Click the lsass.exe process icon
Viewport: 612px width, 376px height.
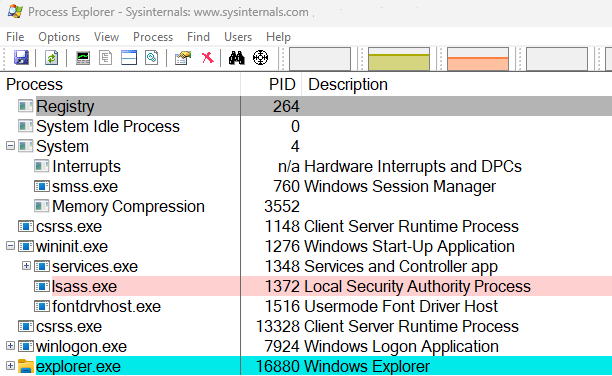41,286
